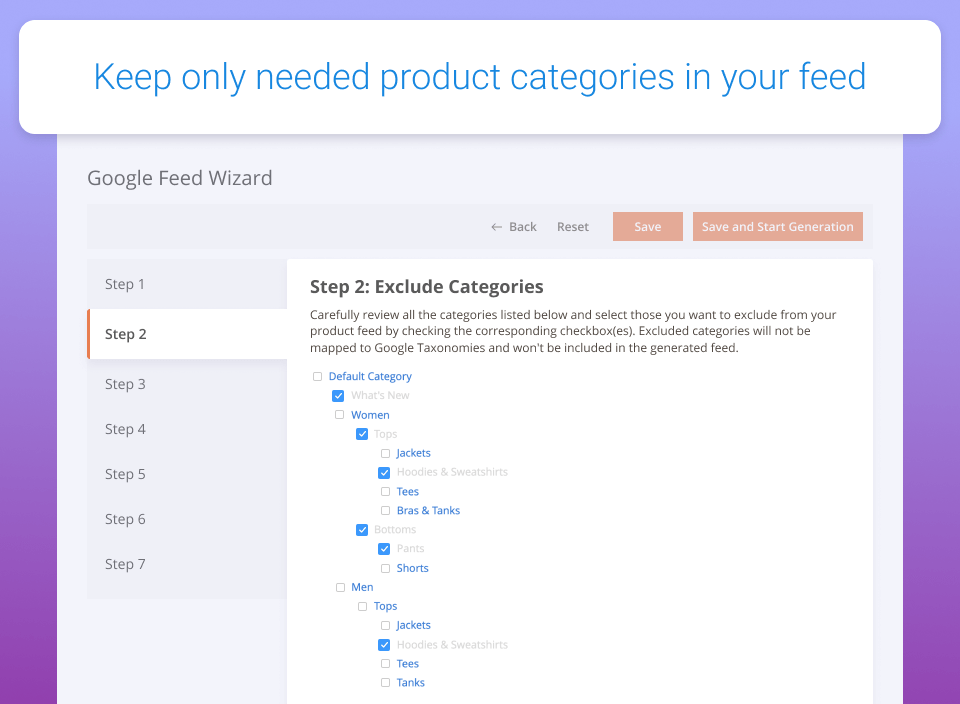Click the Save button
The height and width of the screenshot is (704, 960).
(648, 227)
